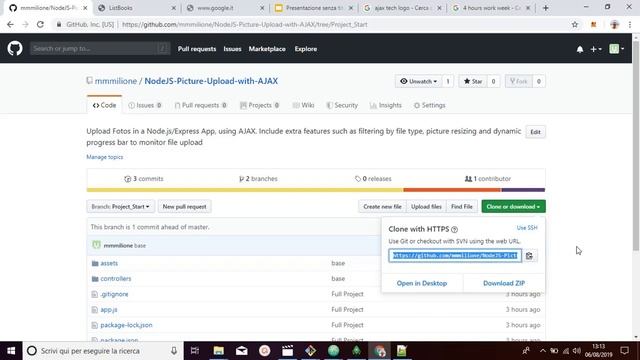Open the Windows notification center
640x360 pixels.
tap(624, 351)
